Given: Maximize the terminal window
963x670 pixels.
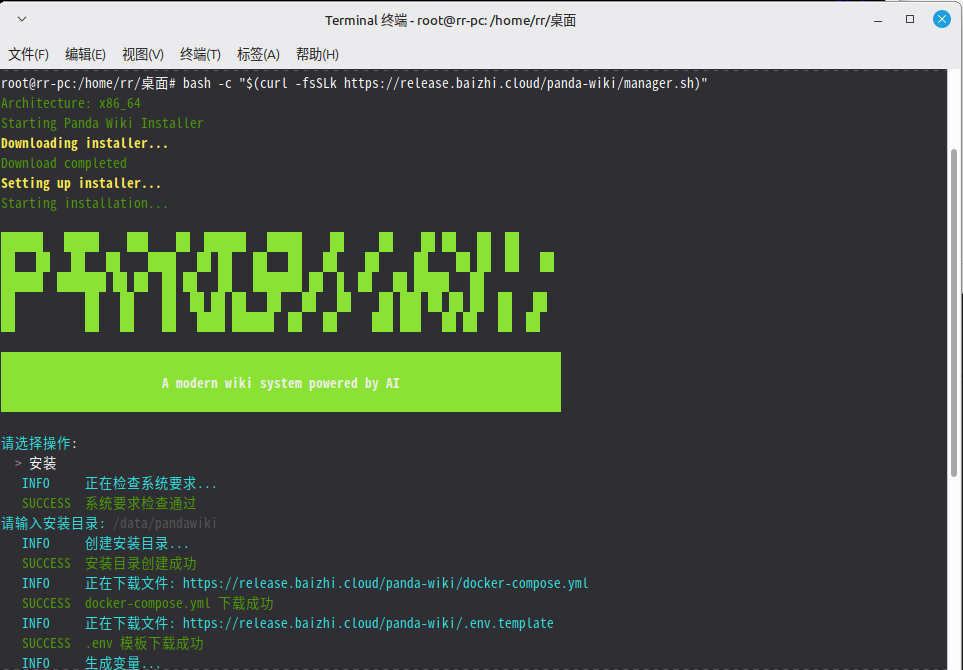Looking at the screenshot, I should tap(910, 20).
